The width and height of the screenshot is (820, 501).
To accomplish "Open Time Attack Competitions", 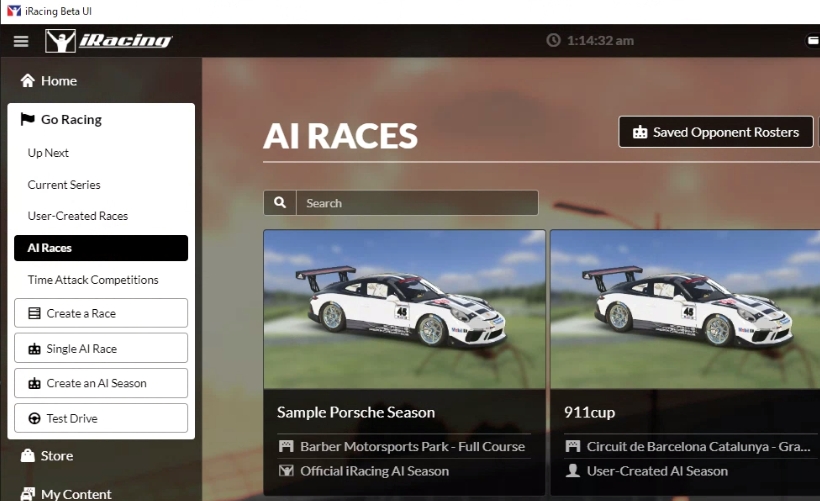I will click(93, 280).
